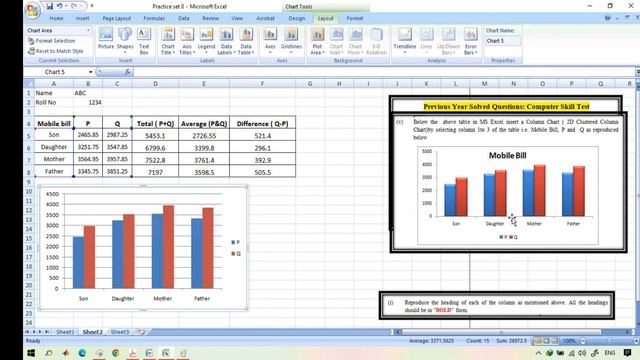
Task: Open the Excel icon in the taskbar
Action: tap(166, 353)
